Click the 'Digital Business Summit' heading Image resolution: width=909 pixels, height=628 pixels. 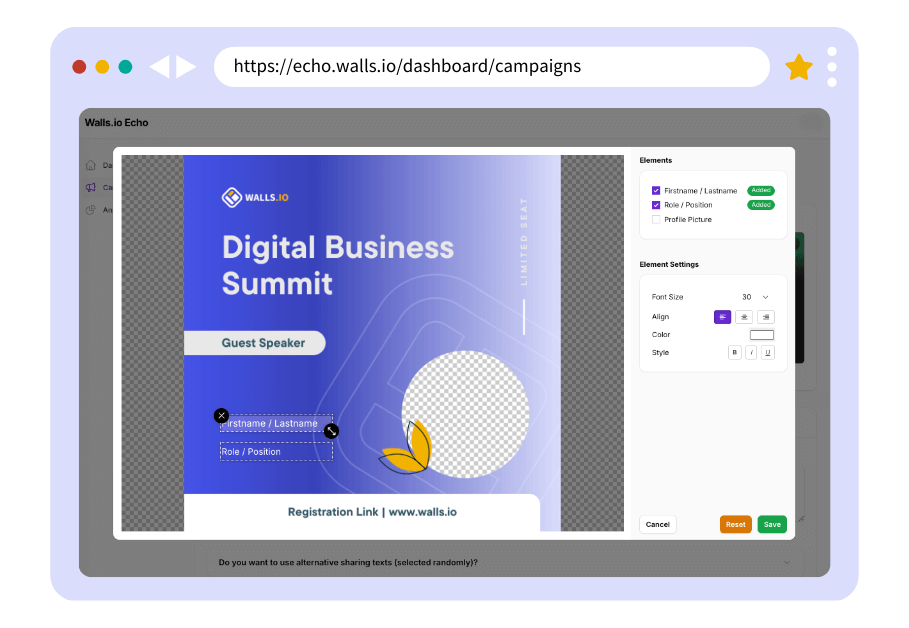pyautogui.click(x=338, y=265)
